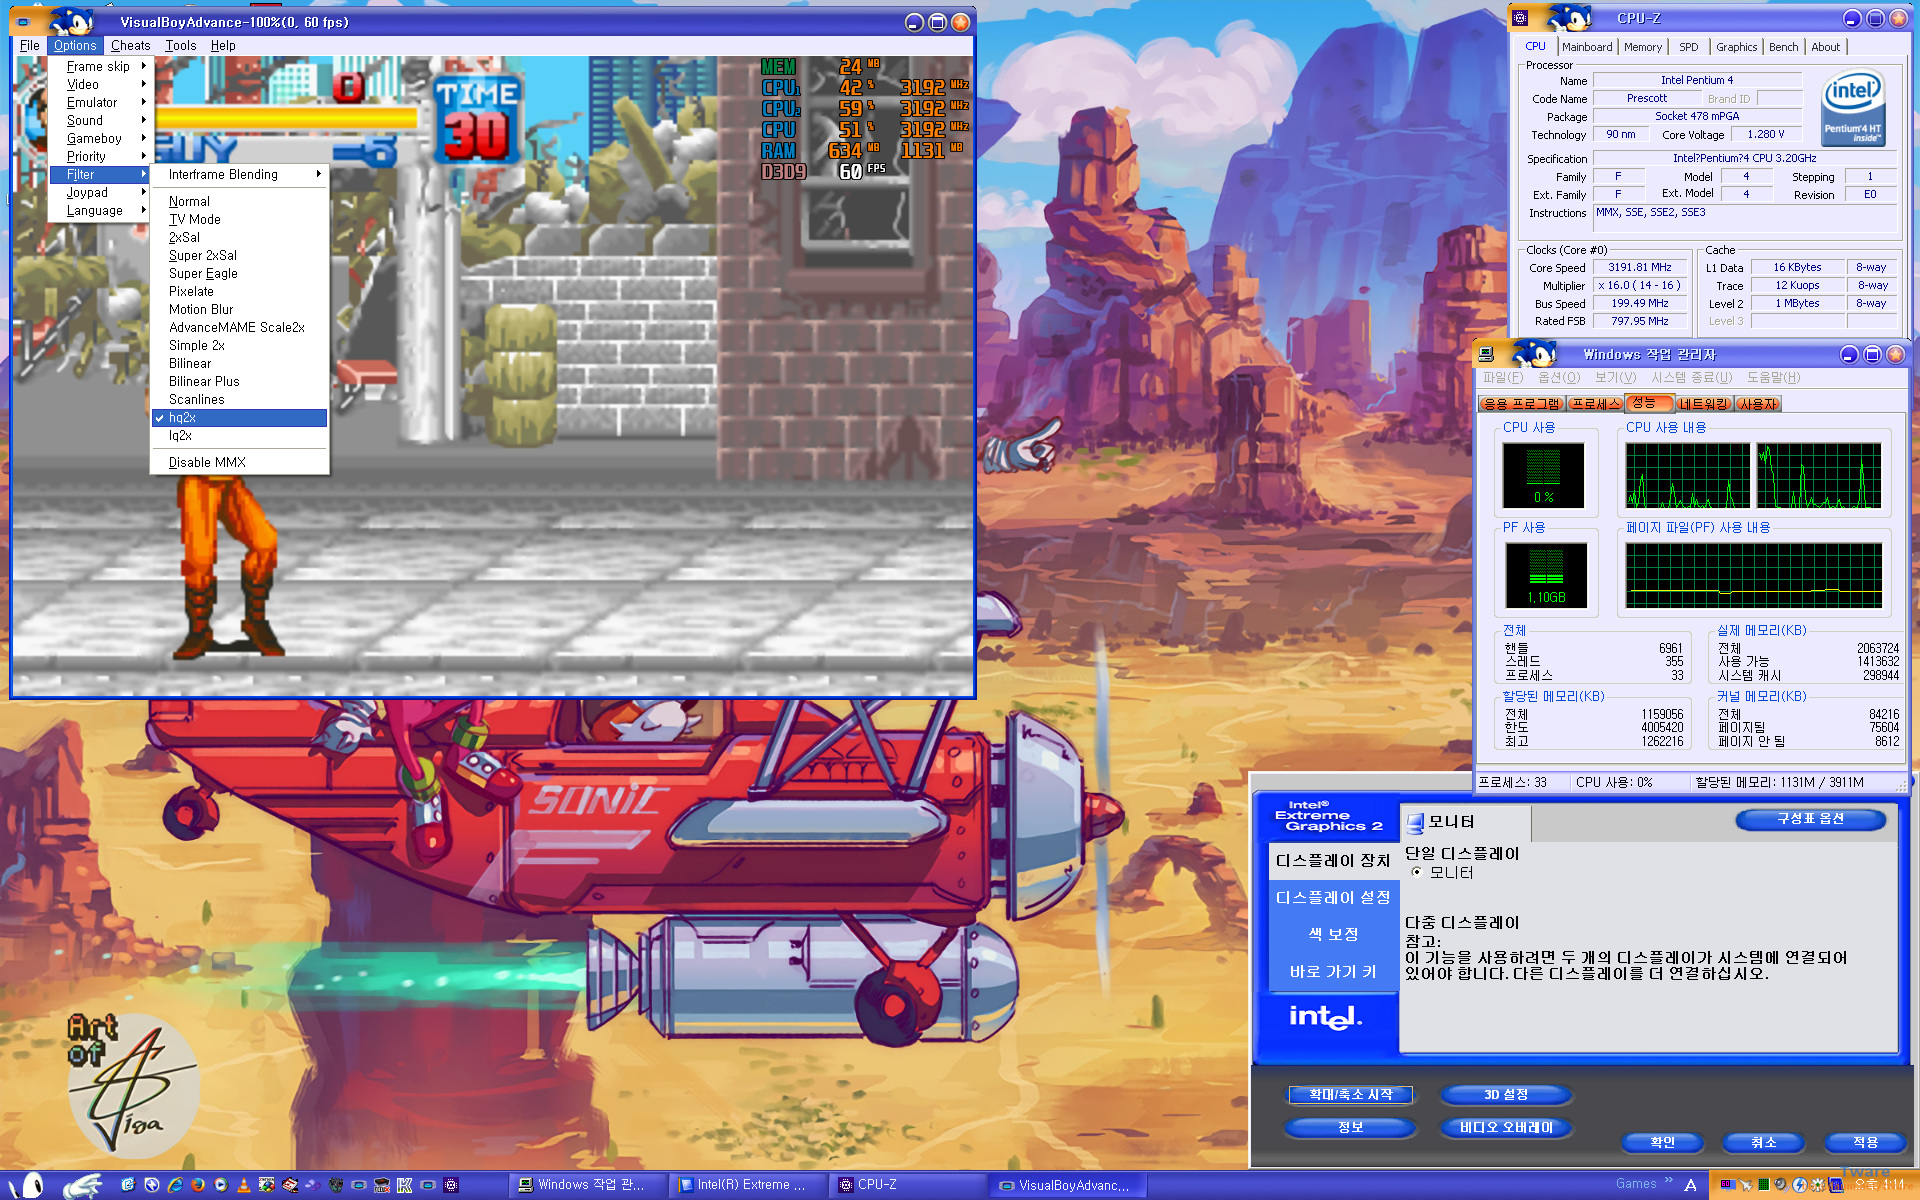Launch VLC media player from quick launch

pyautogui.click(x=244, y=1185)
